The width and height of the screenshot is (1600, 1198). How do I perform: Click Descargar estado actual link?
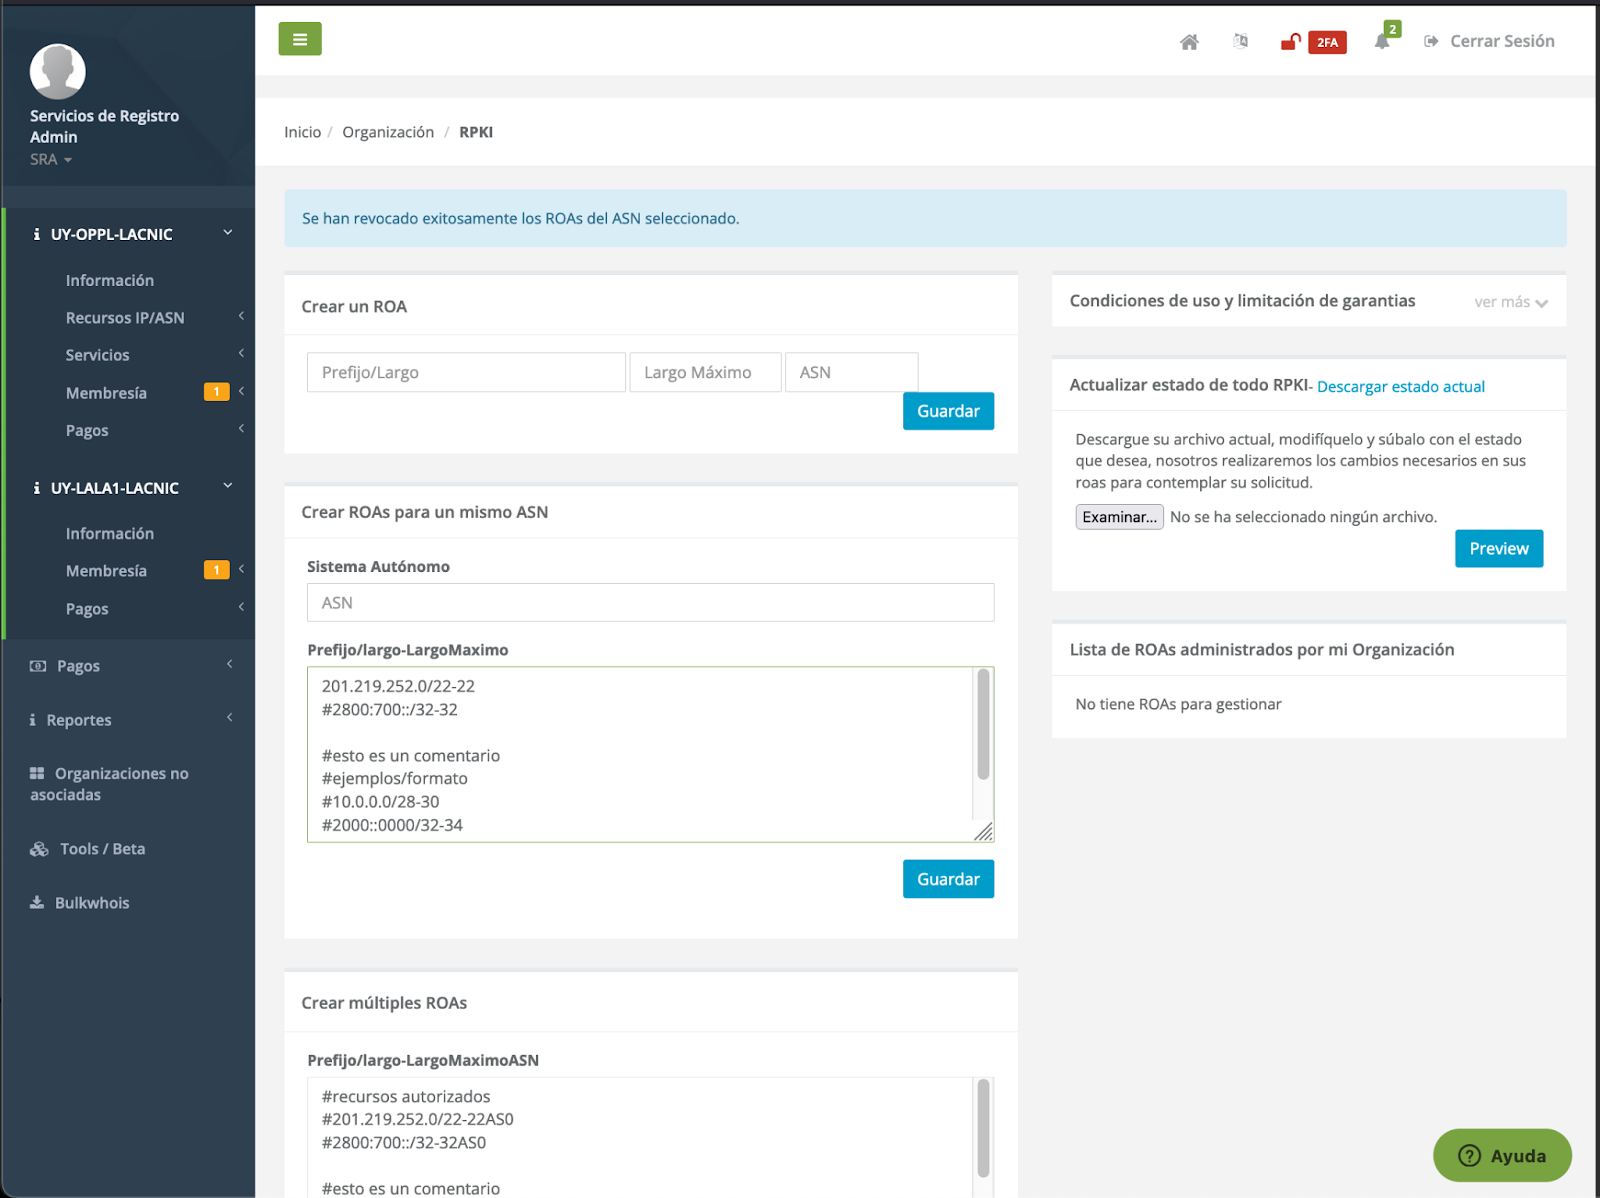tap(1400, 387)
